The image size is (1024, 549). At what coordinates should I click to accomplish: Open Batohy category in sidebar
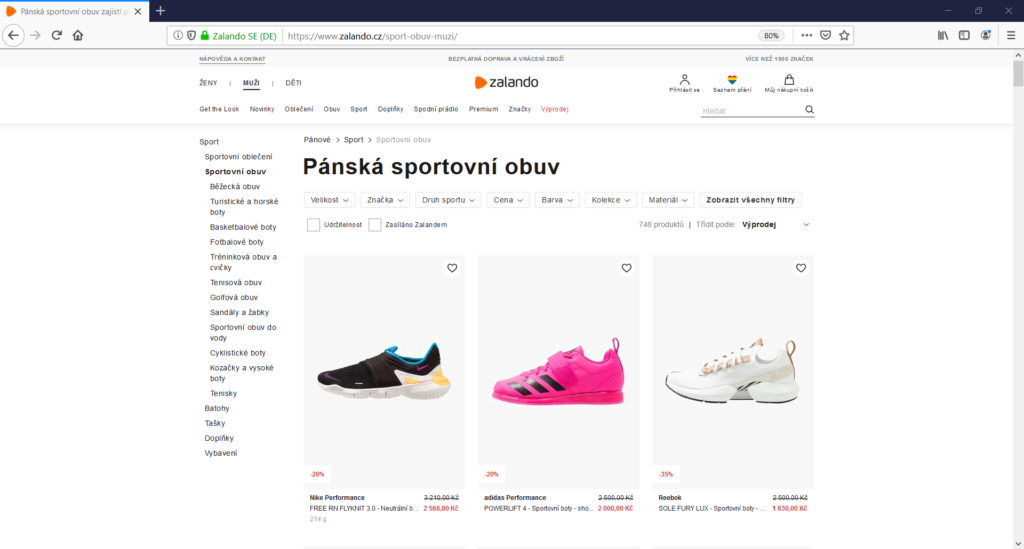217,409
